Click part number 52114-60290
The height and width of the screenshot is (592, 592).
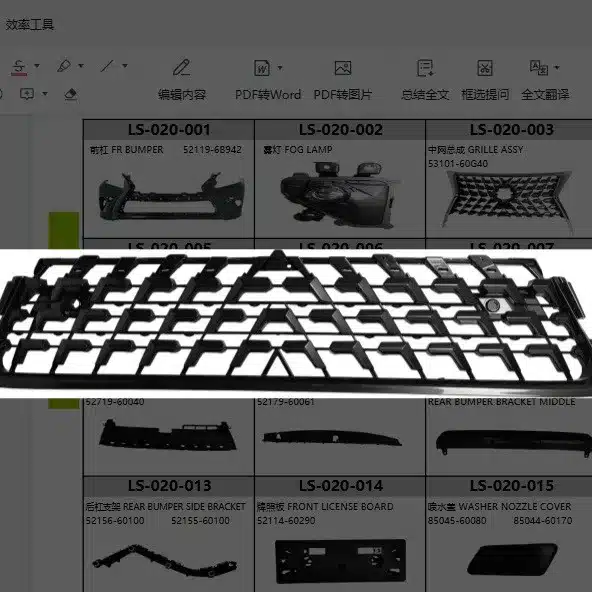click(x=286, y=521)
